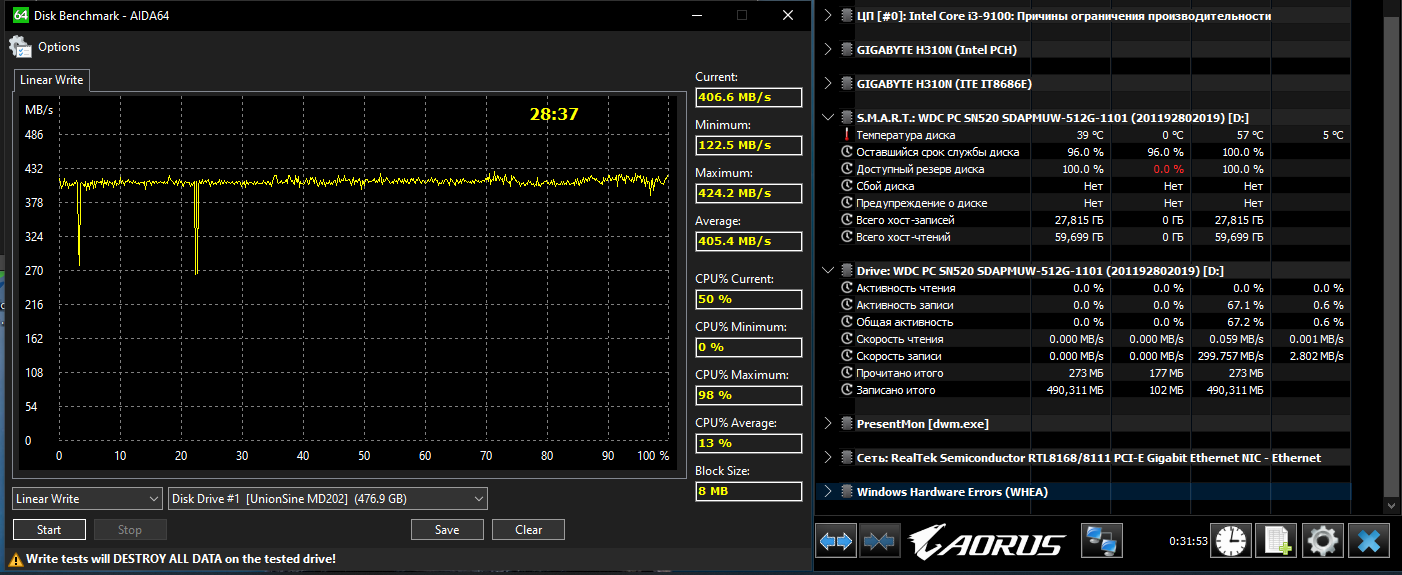Click the log sheet with green plus icon
Image resolution: width=1402 pixels, height=575 pixels.
click(x=1277, y=541)
